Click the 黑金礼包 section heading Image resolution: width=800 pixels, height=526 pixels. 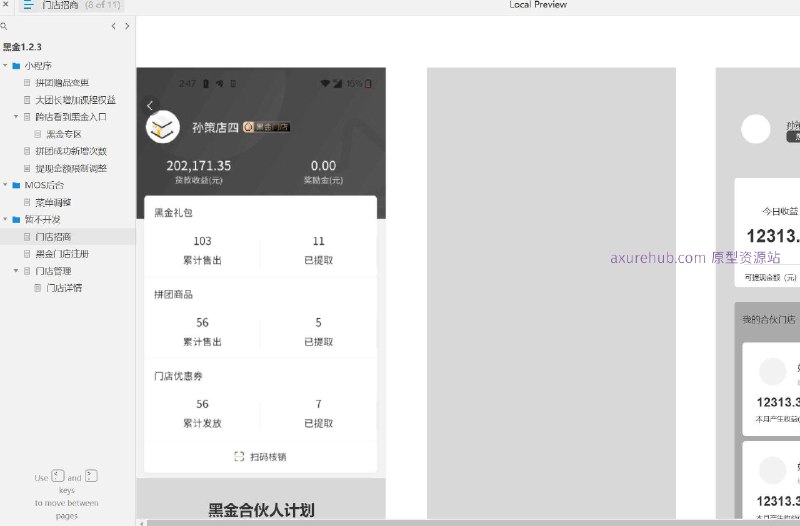point(173,213)
